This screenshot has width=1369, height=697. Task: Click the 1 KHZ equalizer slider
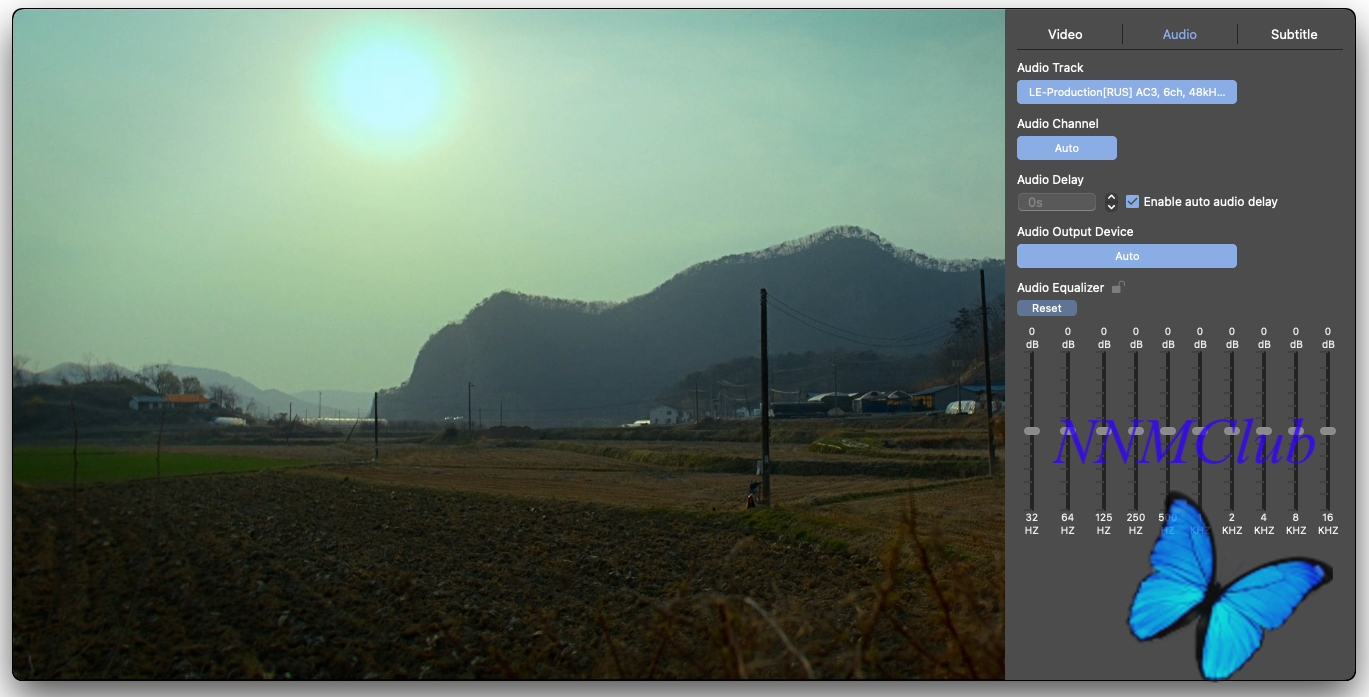[1200, 431]
